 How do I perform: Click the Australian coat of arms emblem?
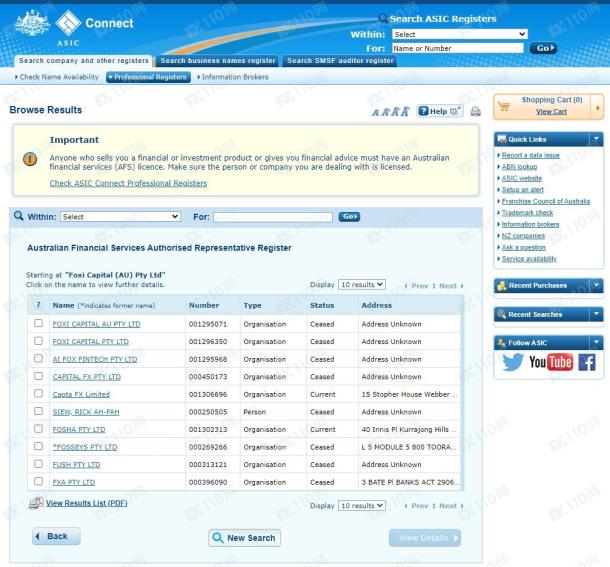click(32, 23)
